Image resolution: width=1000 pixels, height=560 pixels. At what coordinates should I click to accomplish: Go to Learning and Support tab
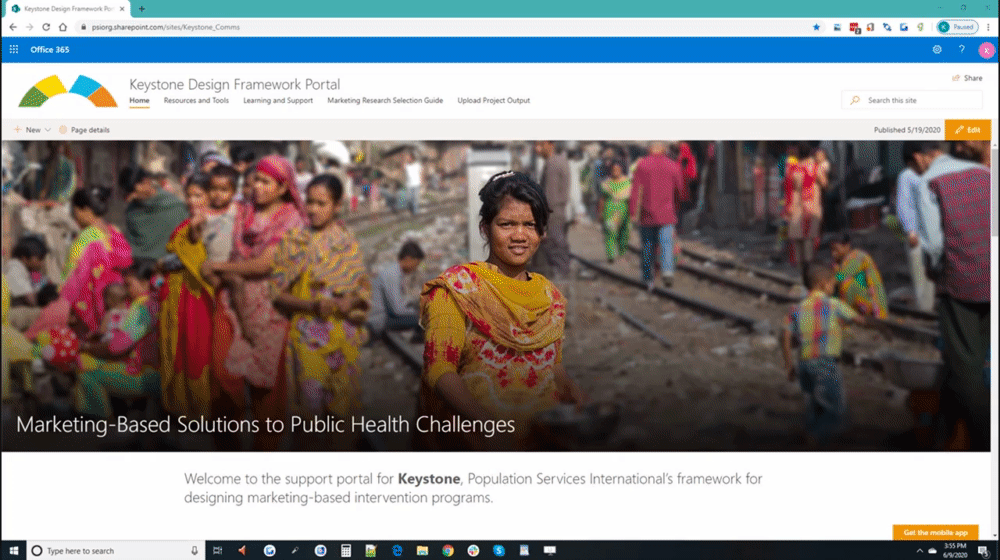pos(278,100)
